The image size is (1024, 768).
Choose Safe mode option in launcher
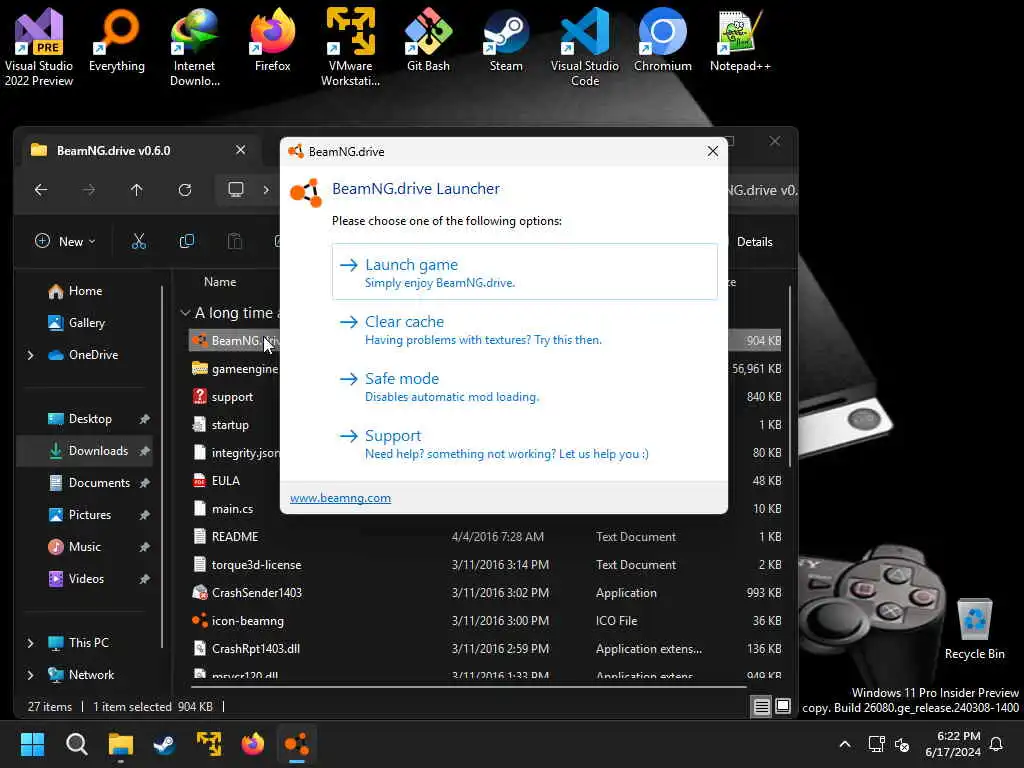[524, 386]
